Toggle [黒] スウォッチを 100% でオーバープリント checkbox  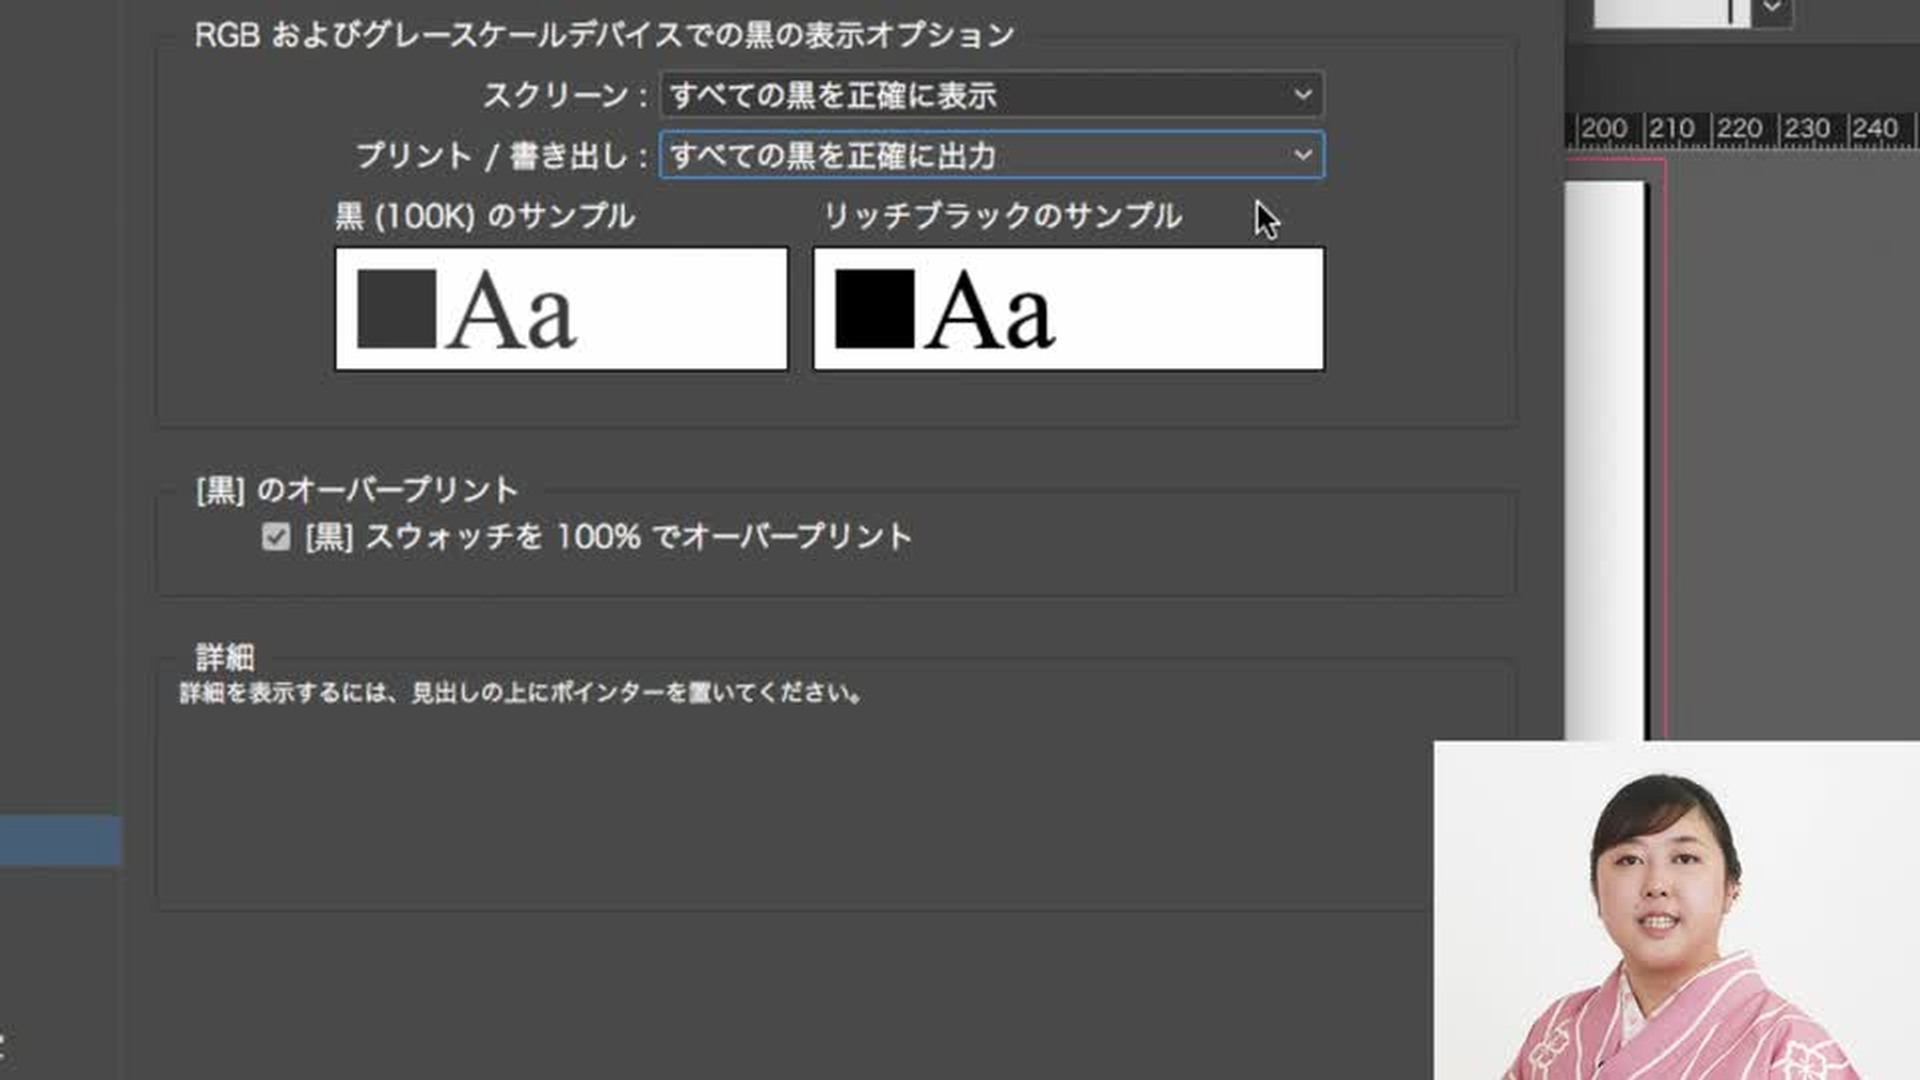click(x=276, y=537)
